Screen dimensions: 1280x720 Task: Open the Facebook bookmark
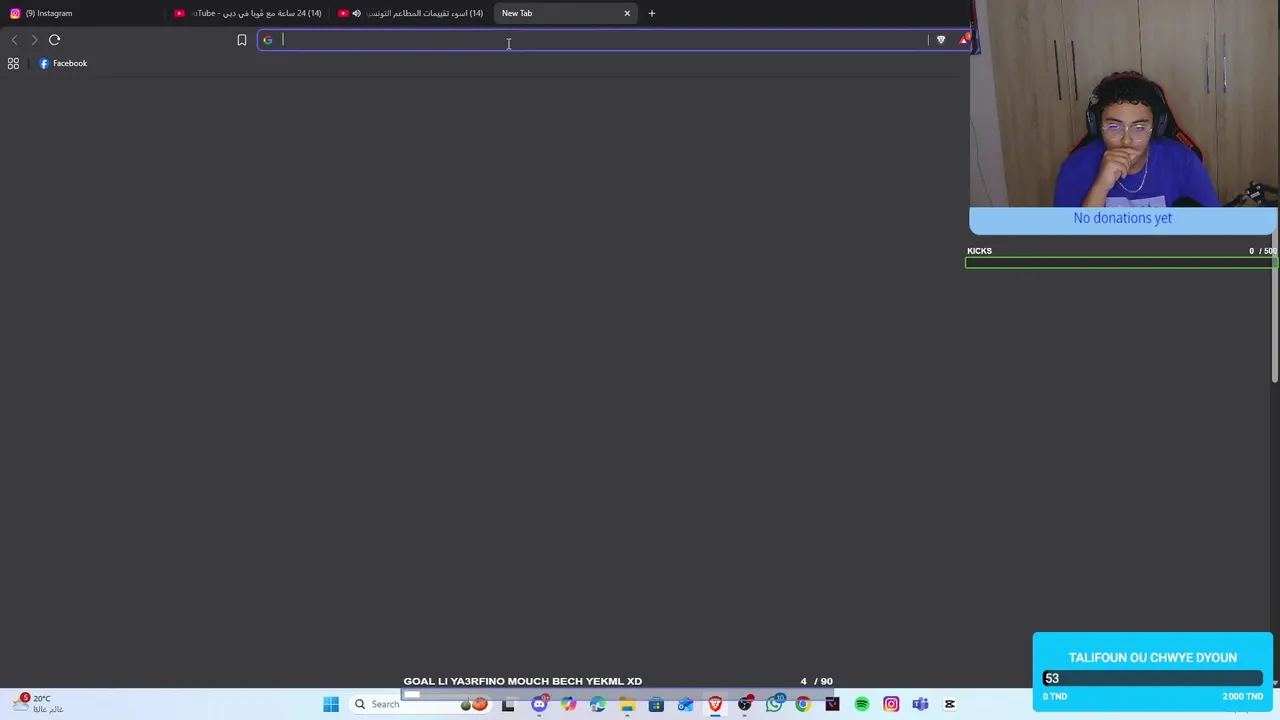(x=63, y=63)
